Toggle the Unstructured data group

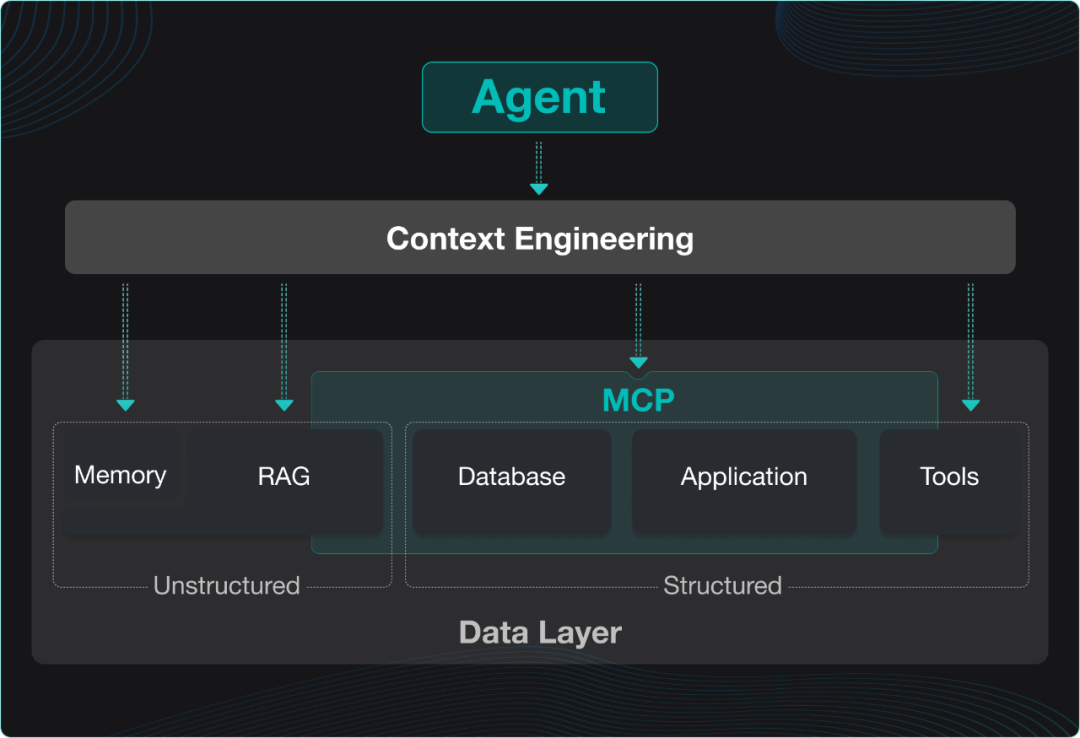(x=227, y=586)
